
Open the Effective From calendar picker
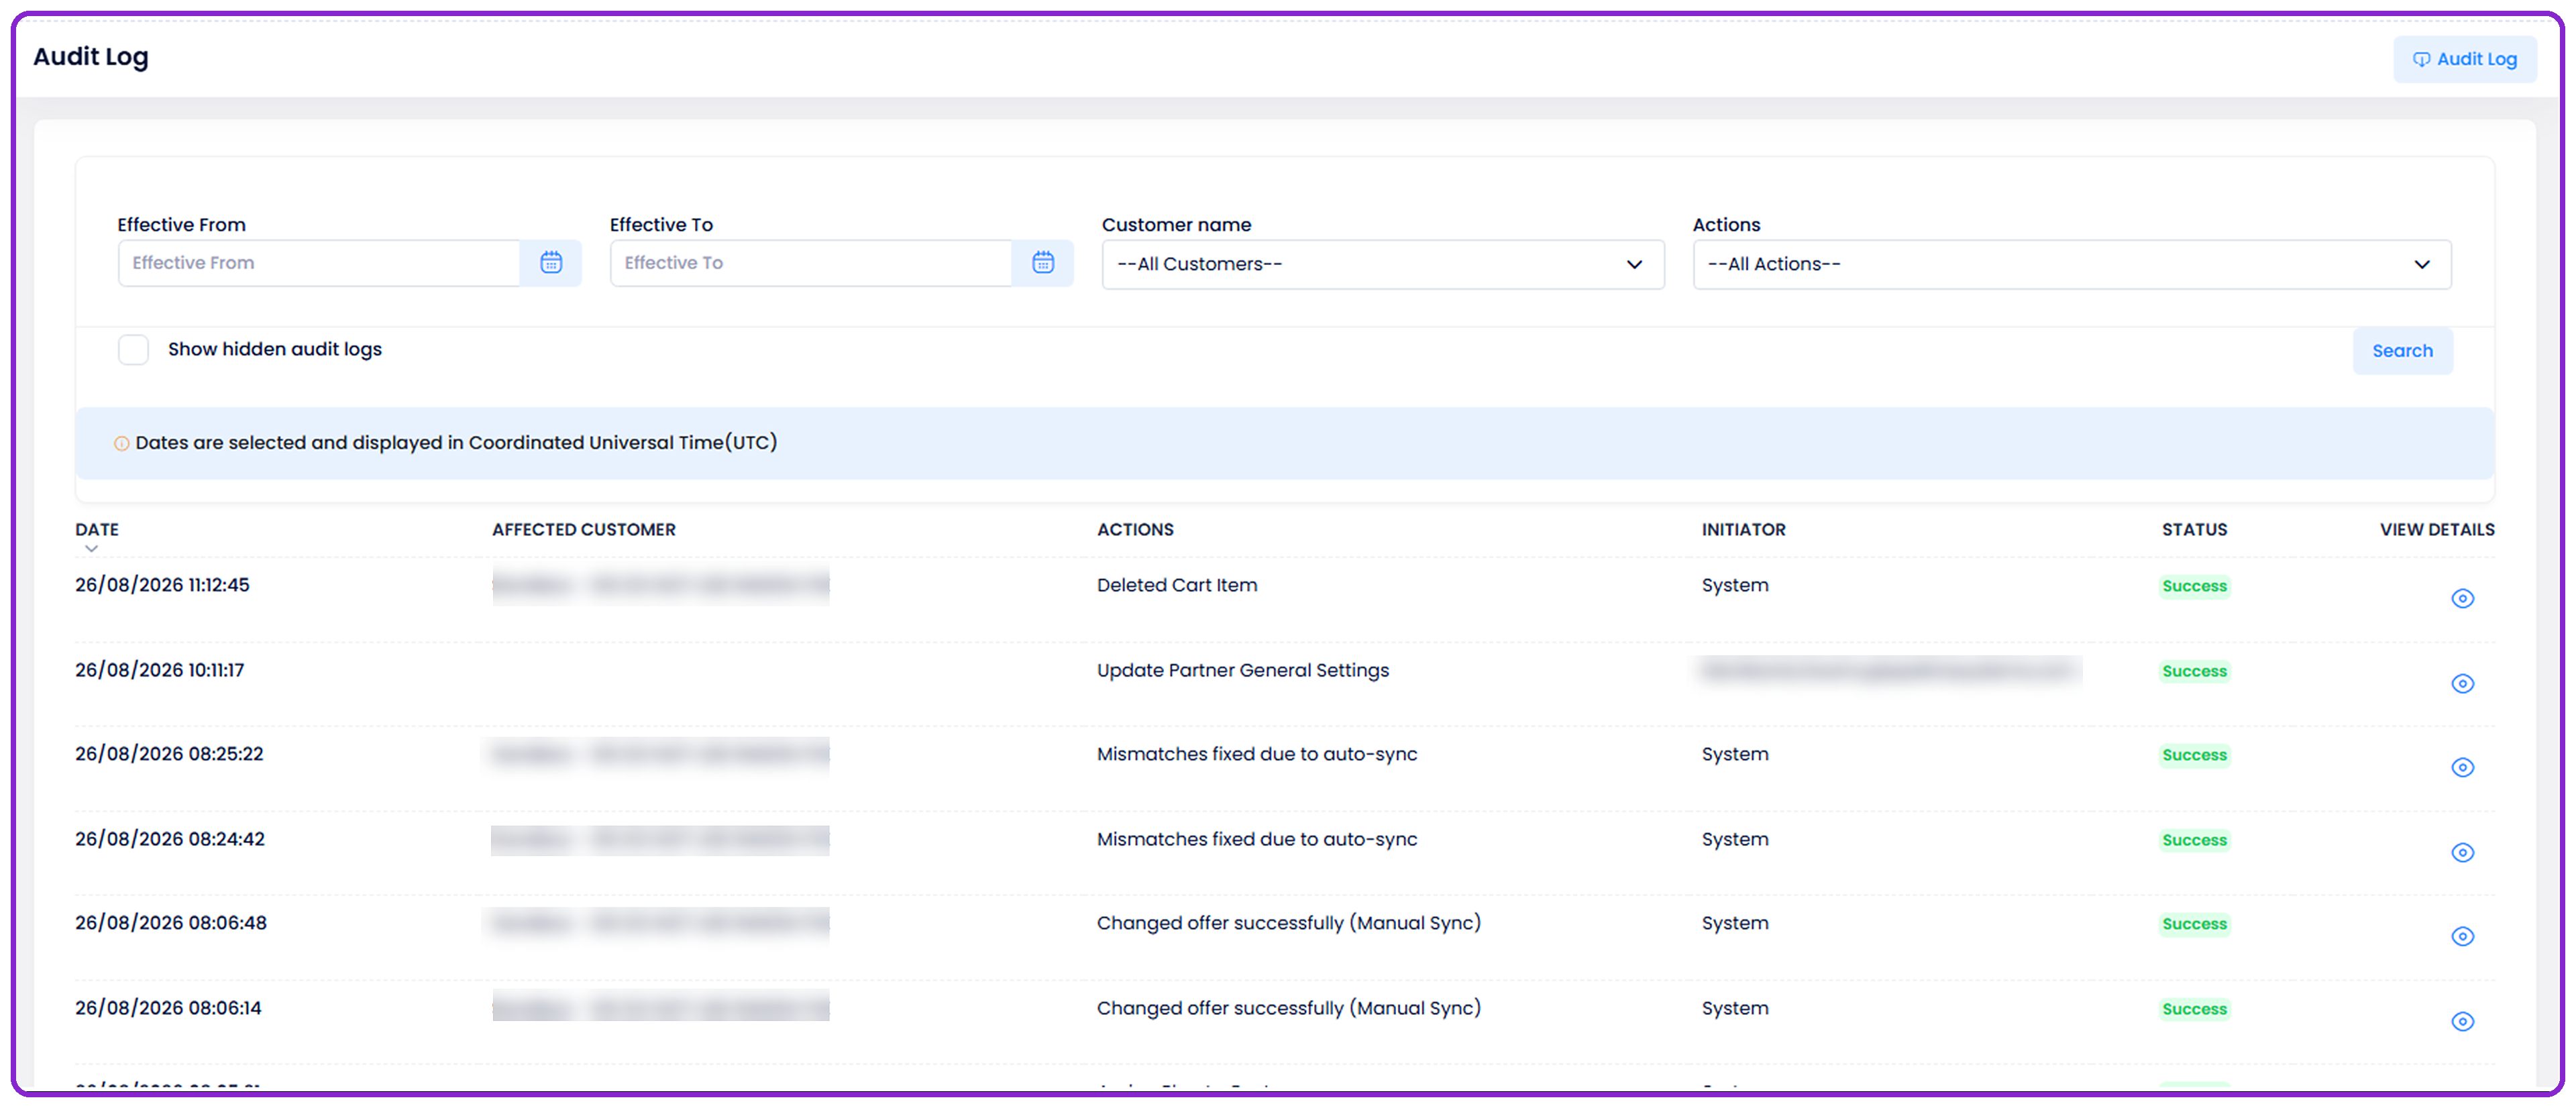[x=551, y=263]
